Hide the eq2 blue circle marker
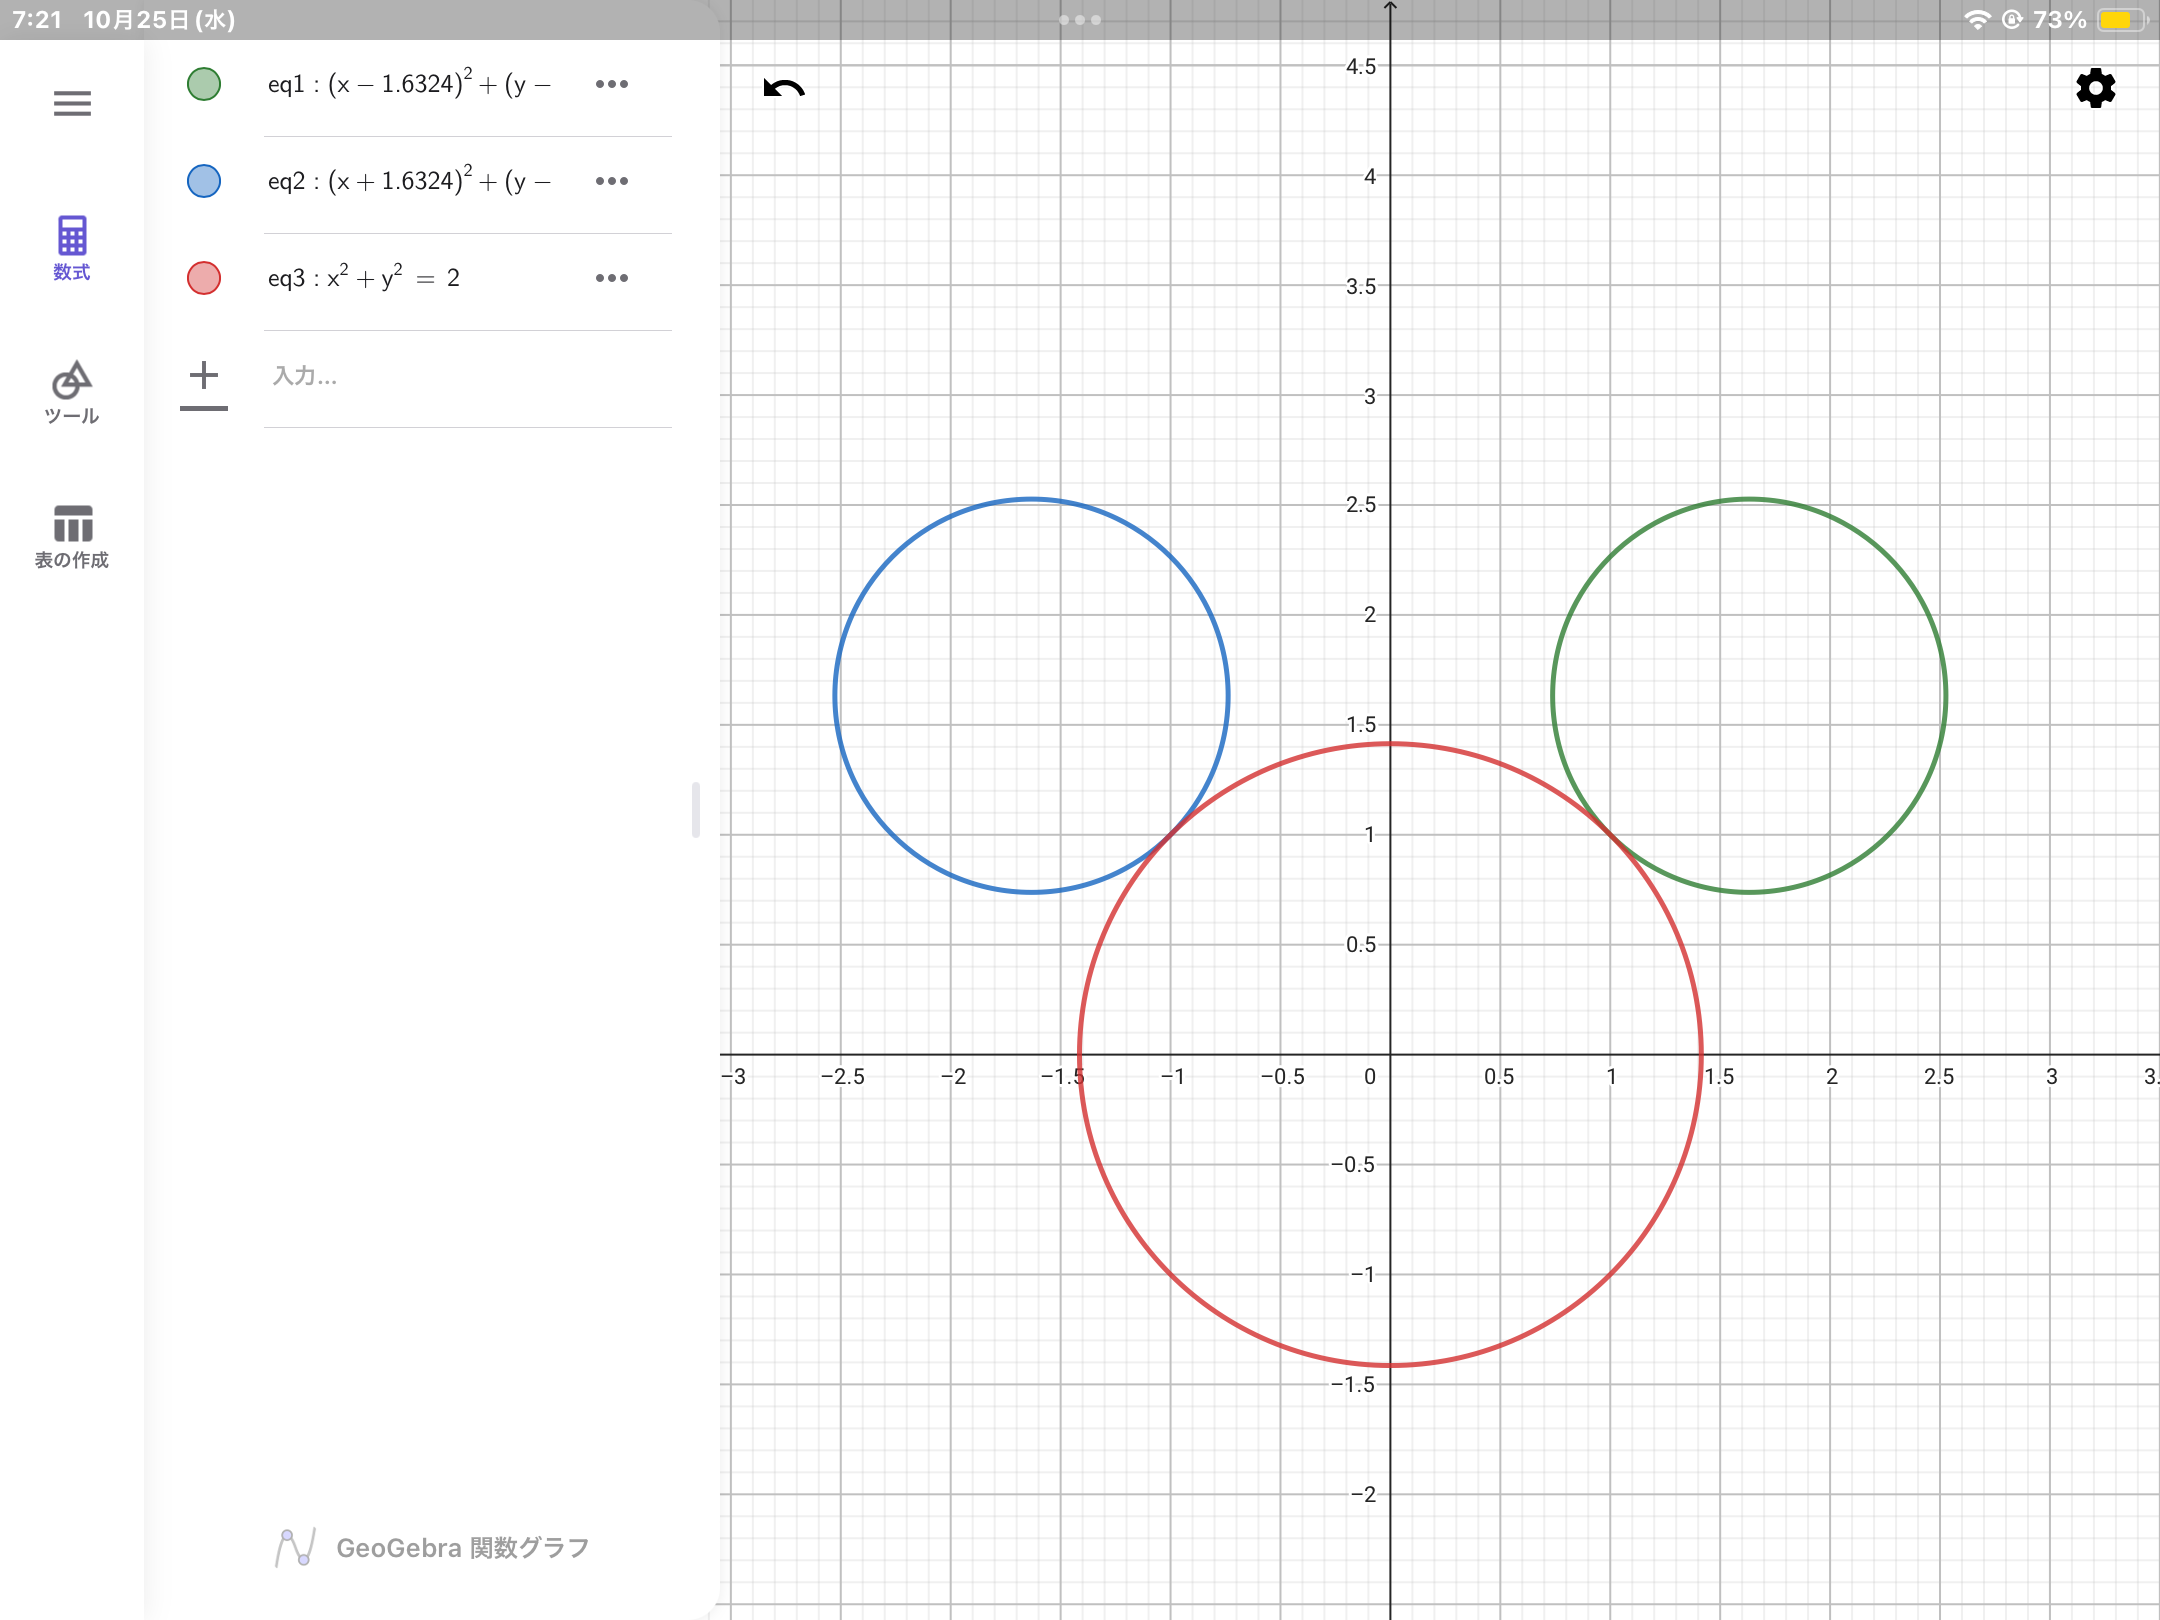The height and width of the screenshot is (1620, 2160). pos(204,181)
